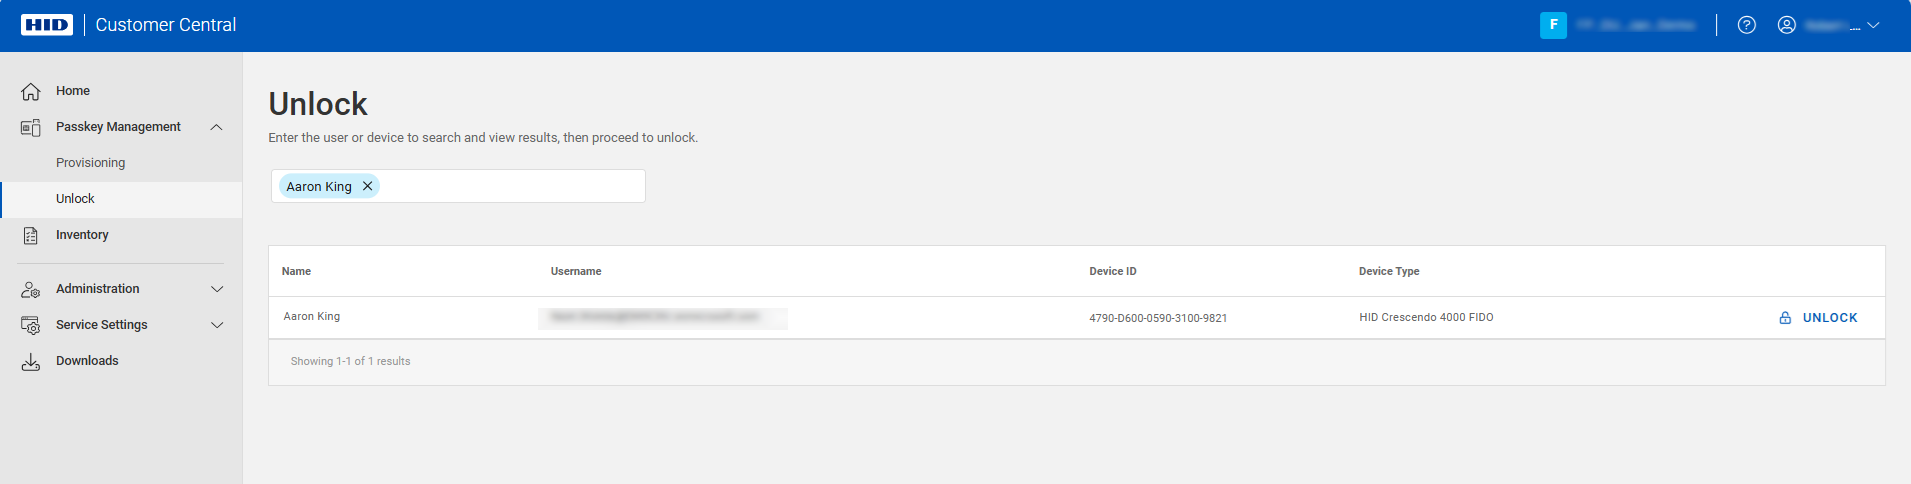This screenshot has height=484, width=1911.
Task: Remove the Aaron King search chip
Action: 367,186
